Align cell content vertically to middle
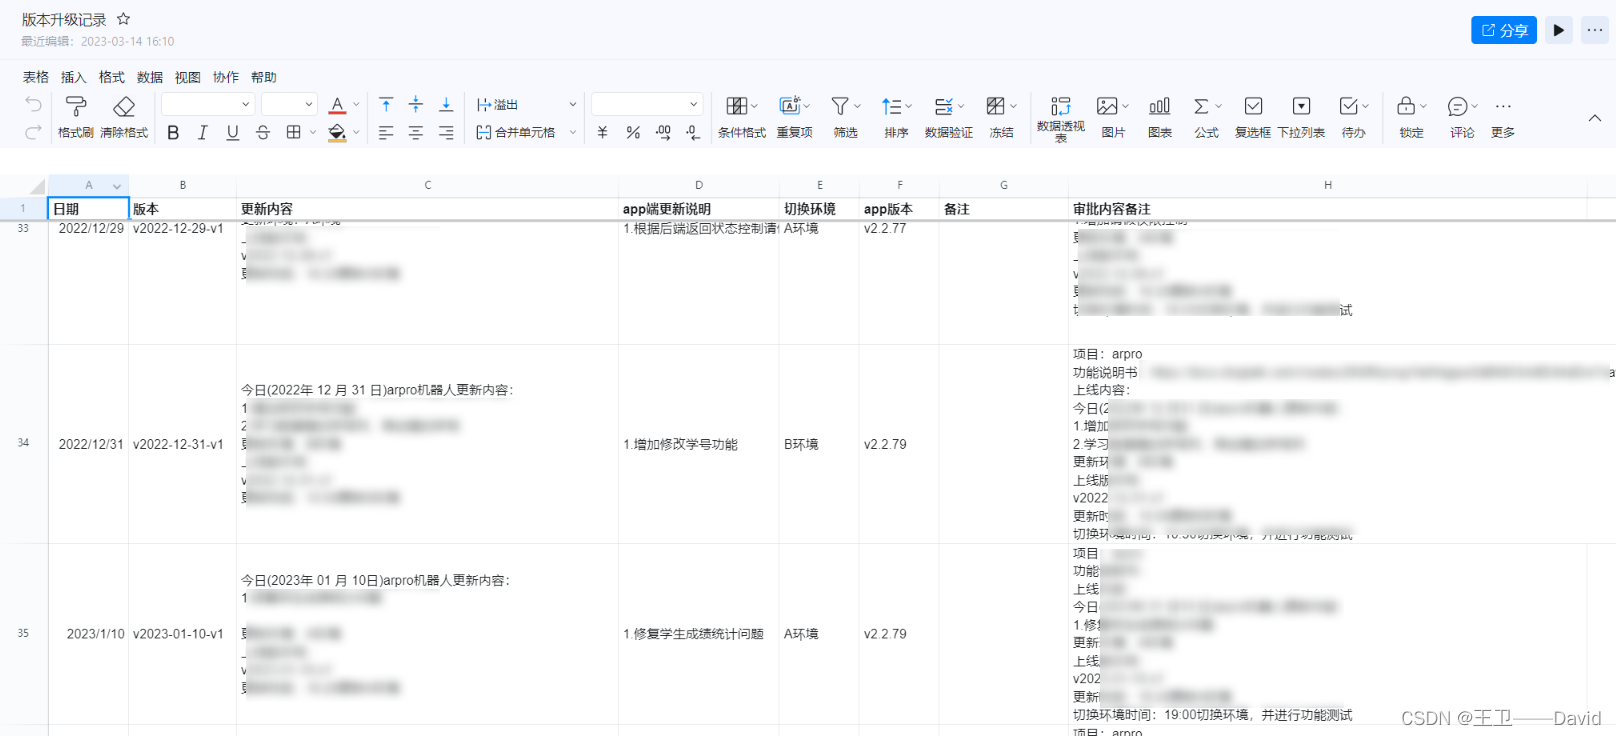Viewport: 1616px width, 736px height. [416, 105]
